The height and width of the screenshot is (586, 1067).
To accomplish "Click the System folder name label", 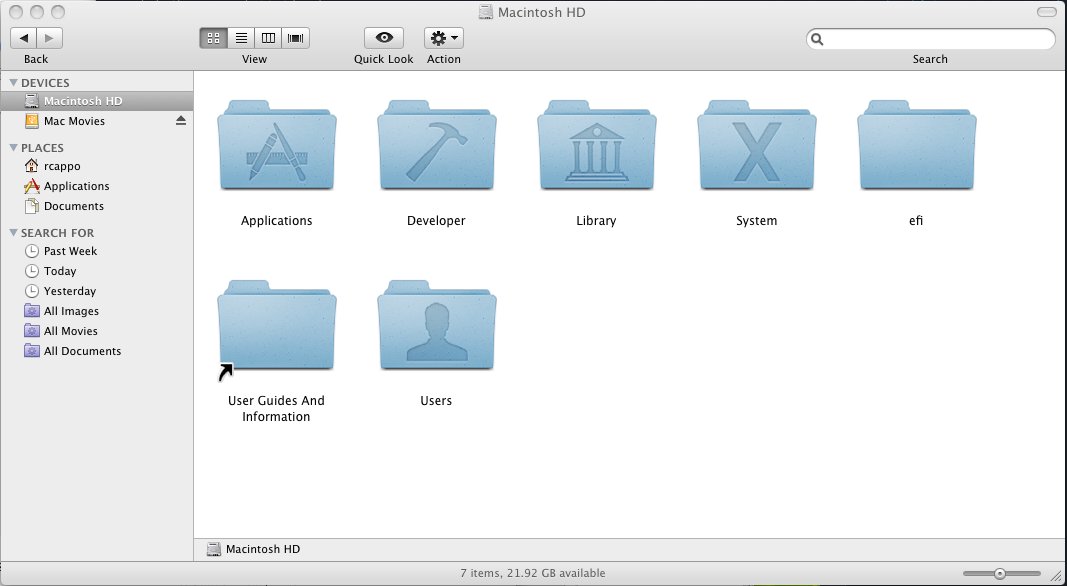I will coord(756,221).
